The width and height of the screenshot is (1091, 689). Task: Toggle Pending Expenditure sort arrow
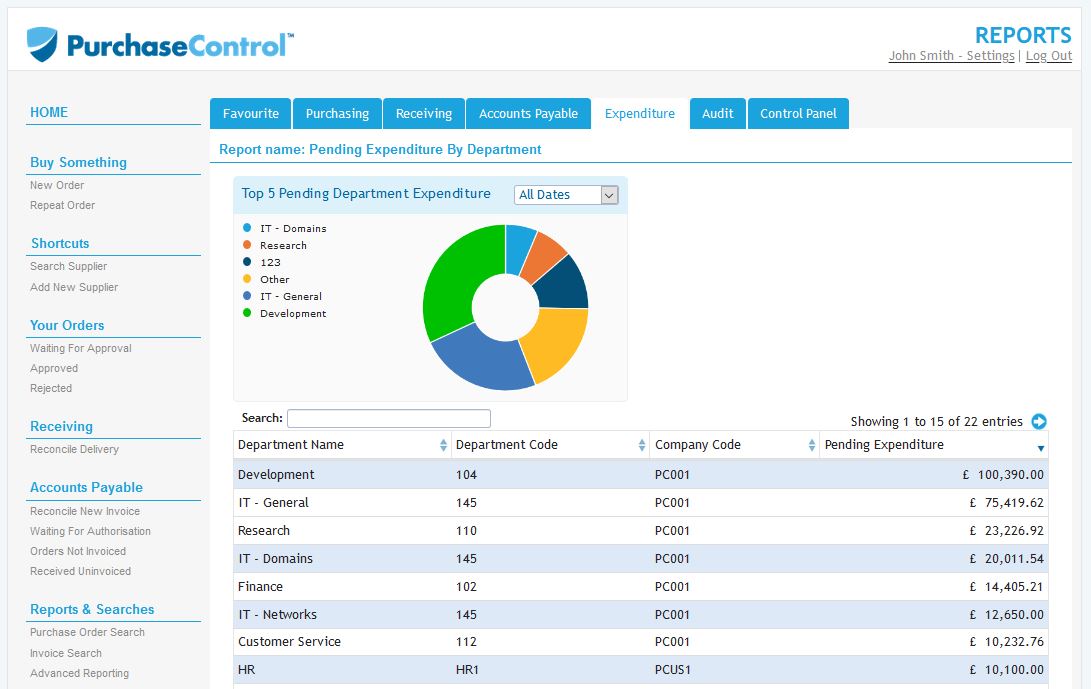point(1040,448)
